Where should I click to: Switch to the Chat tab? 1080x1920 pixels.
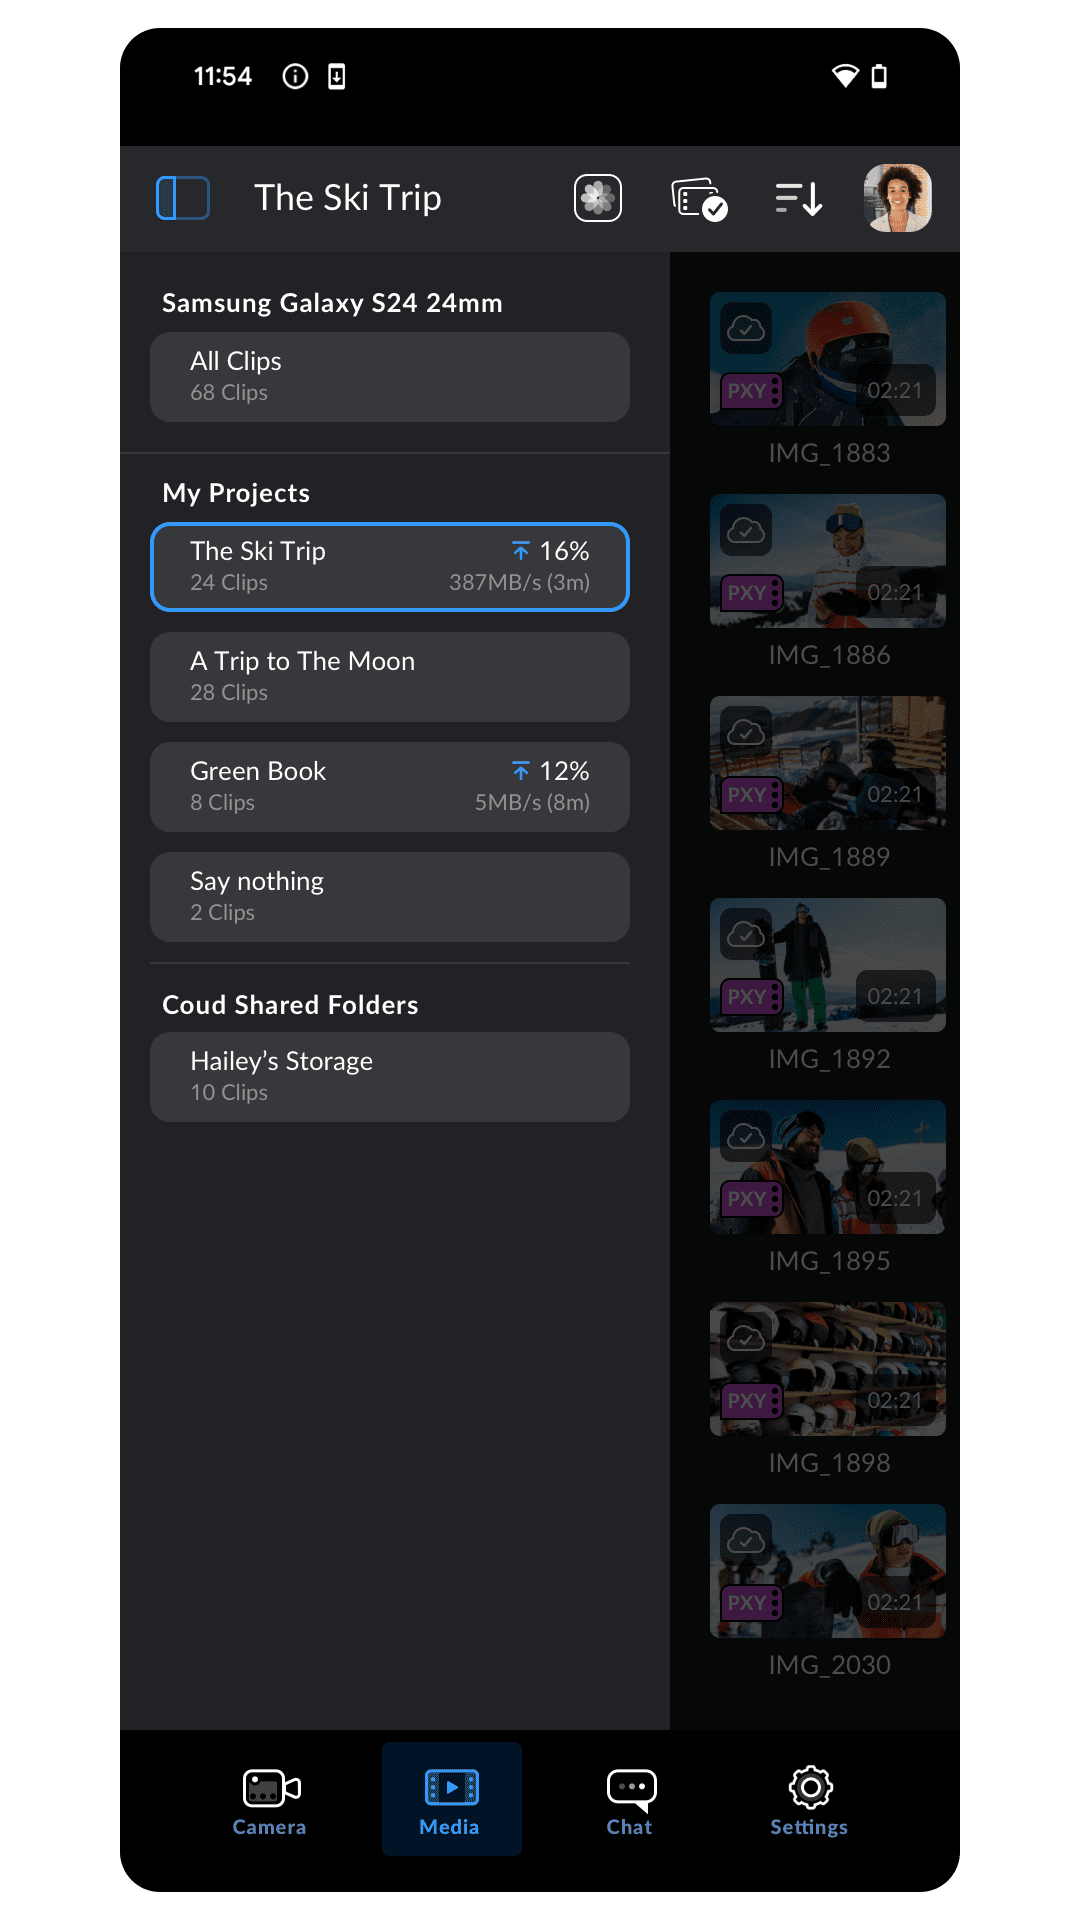pos(630,1800)
